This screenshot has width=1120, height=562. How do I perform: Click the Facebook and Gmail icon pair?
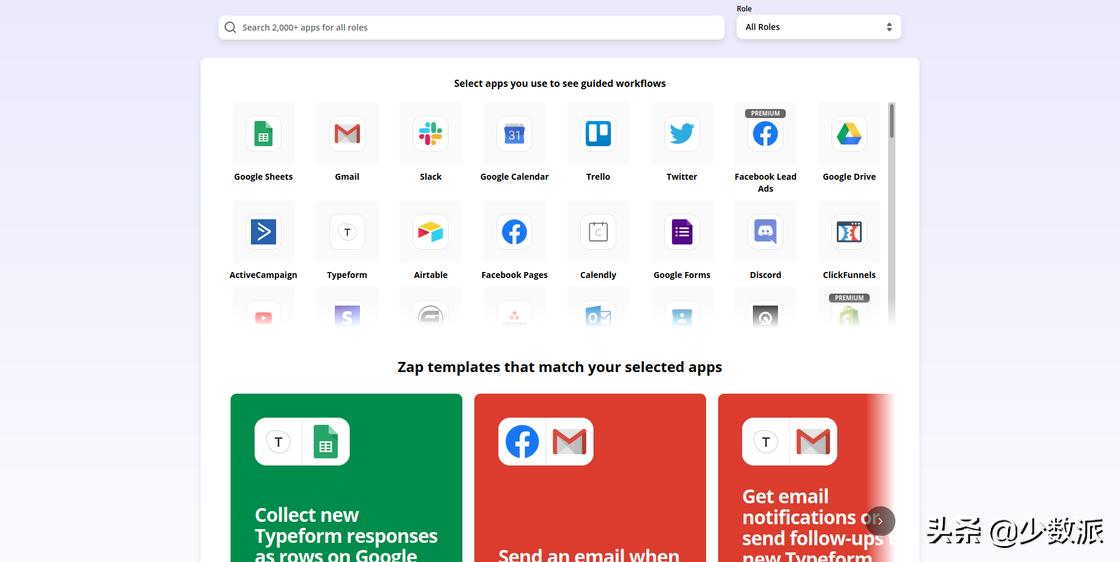click(546, 441)
